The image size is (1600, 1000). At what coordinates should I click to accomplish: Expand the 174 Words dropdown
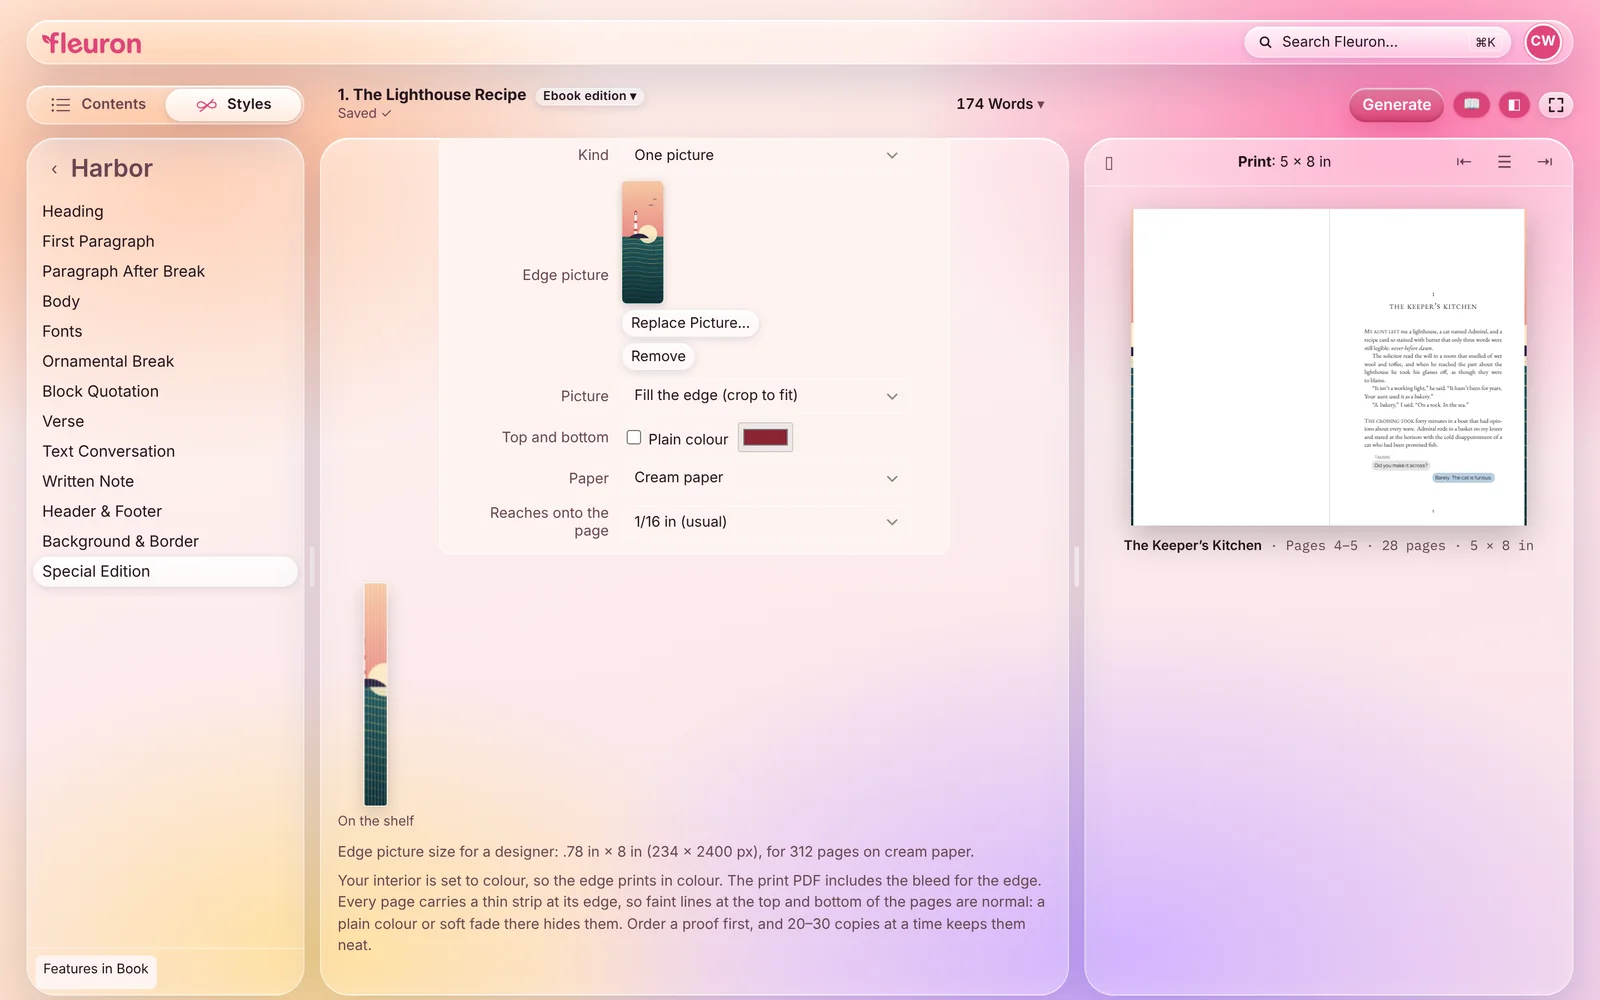(x=1000, y=104)
